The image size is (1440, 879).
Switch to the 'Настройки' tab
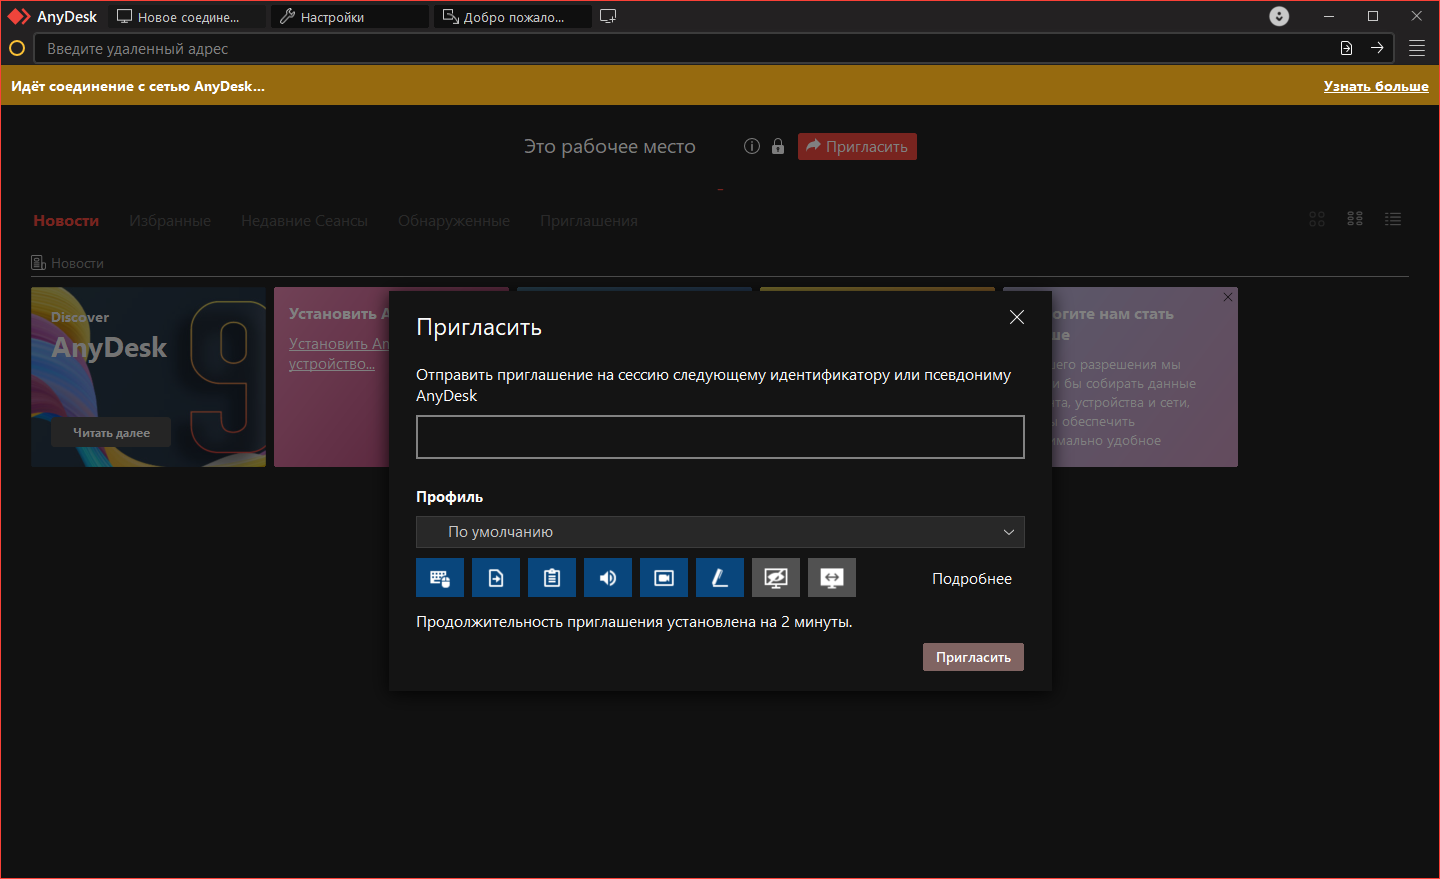(350, 17)
